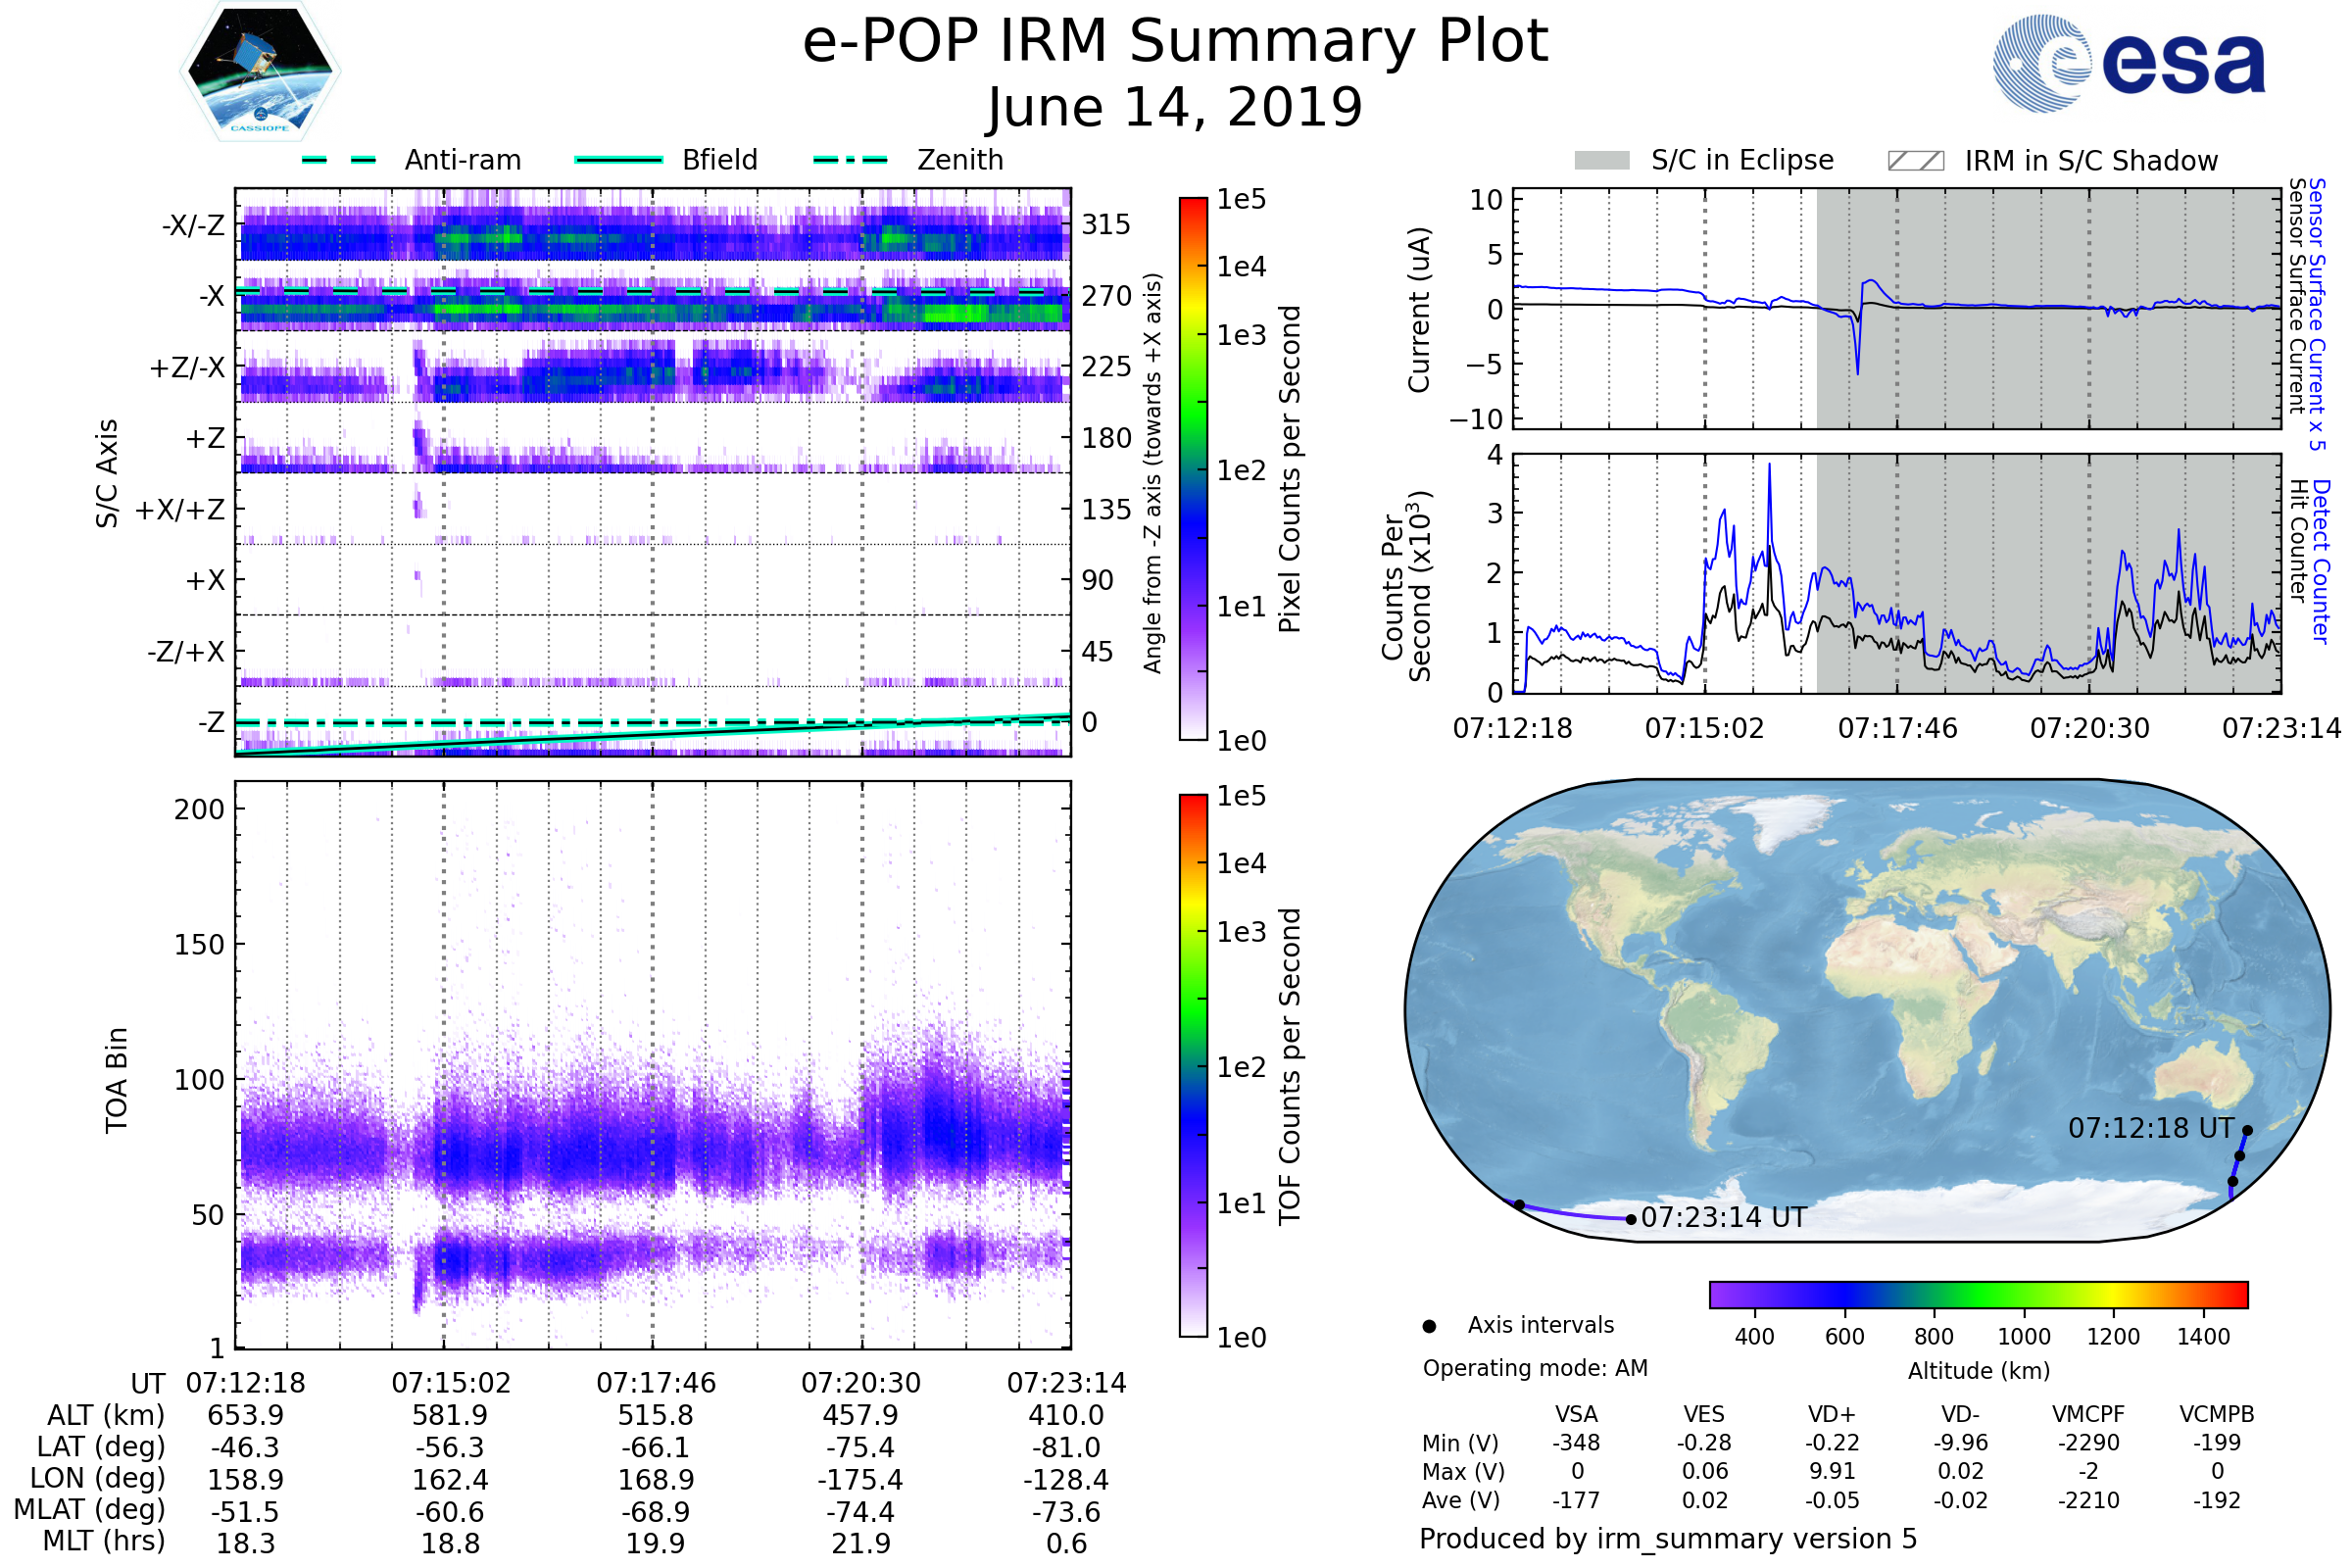
Task: Click the VSA column header in voltage table
Action: (x=1576, y=1414)
